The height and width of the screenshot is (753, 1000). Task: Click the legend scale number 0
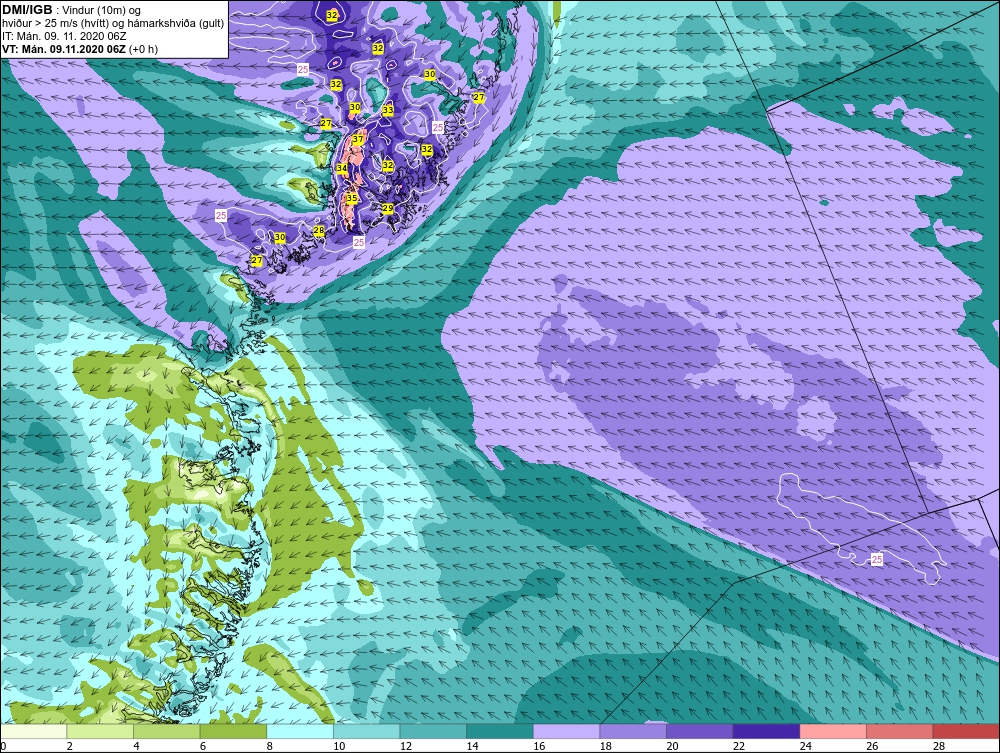pos(3,746)
